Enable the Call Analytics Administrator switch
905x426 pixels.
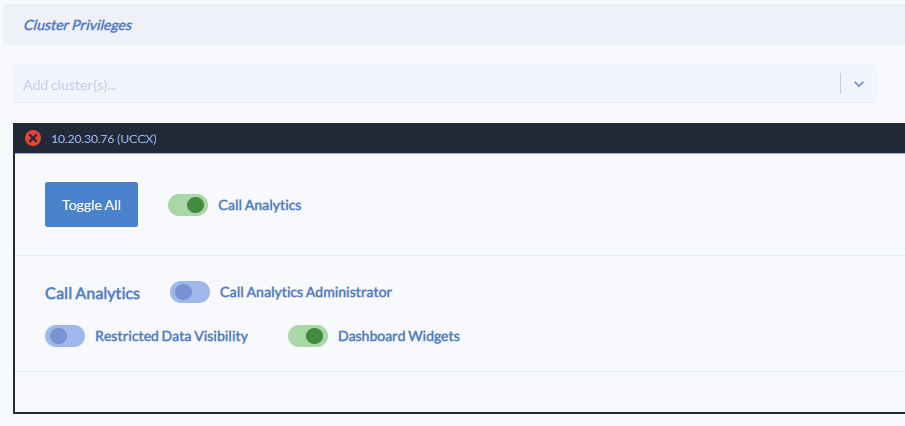[x=190, y=292]
